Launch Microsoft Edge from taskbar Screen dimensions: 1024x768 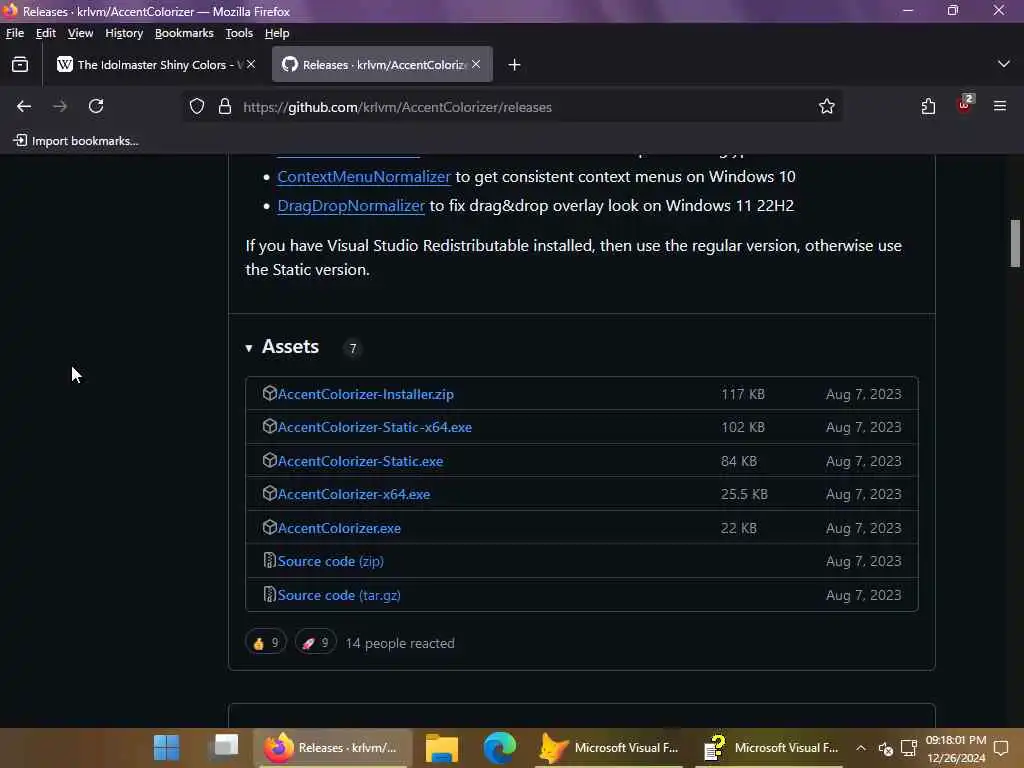500,748
